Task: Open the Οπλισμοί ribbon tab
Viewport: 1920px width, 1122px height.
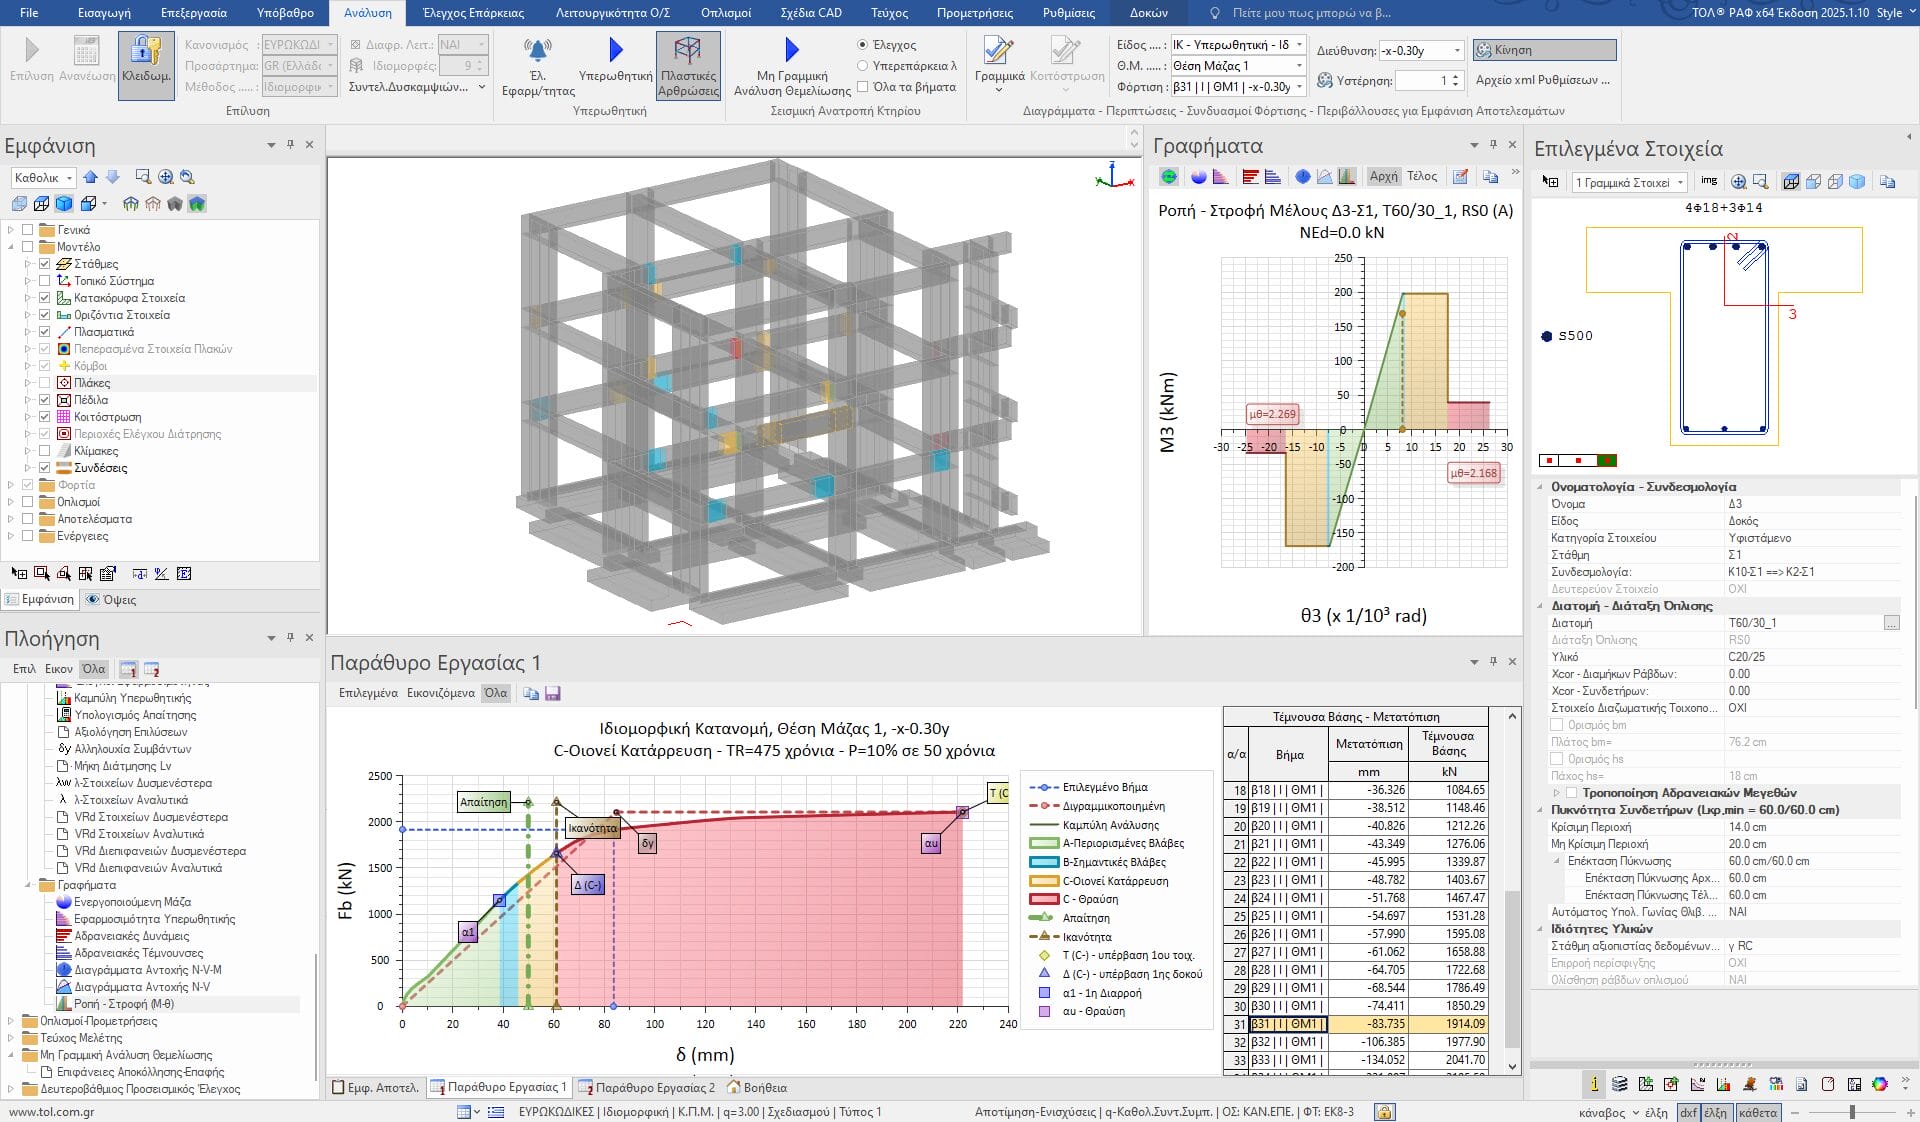Action: pyautogui.click(x=725, y=13)
